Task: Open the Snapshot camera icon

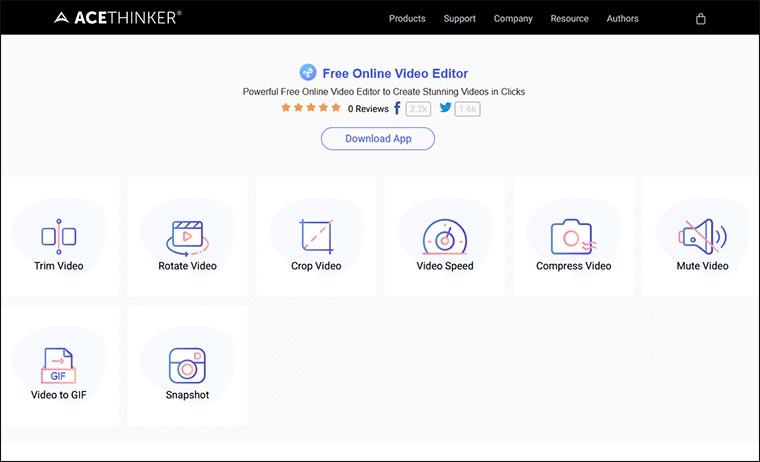Action: (x=187, y=366)
